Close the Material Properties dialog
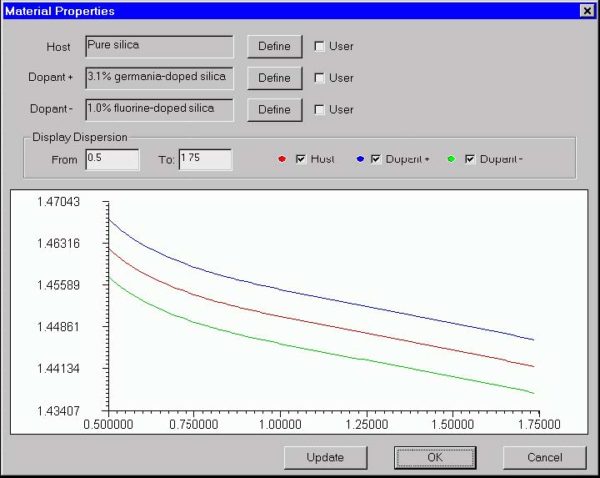The height and width of the screenshot is (478, 600). pos(587,11)
